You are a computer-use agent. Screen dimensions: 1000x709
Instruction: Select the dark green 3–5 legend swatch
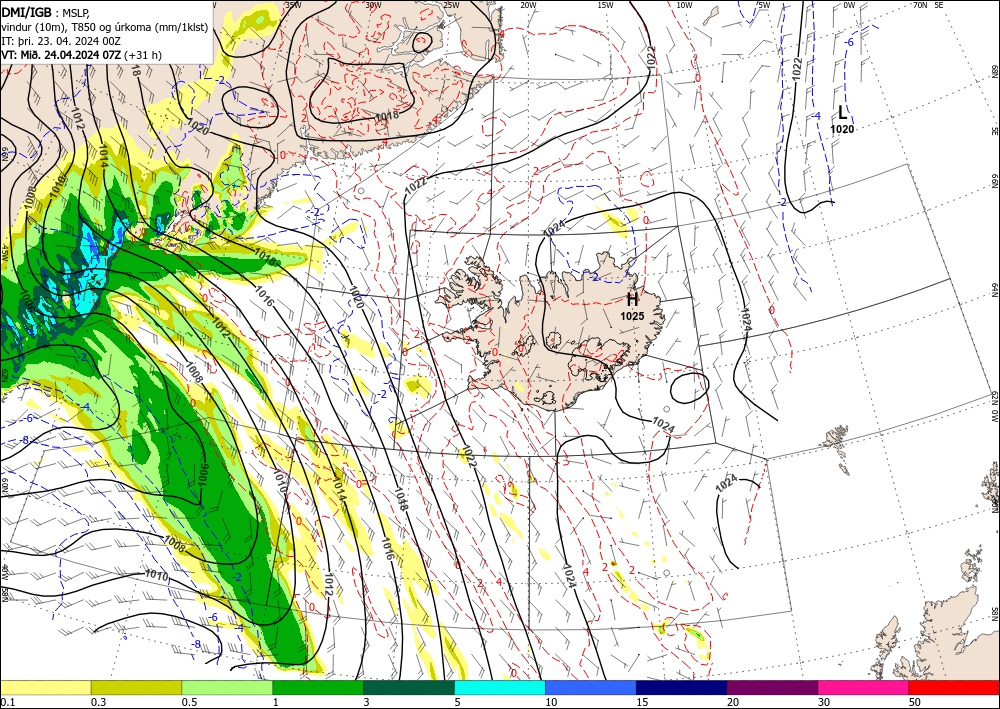409,687
